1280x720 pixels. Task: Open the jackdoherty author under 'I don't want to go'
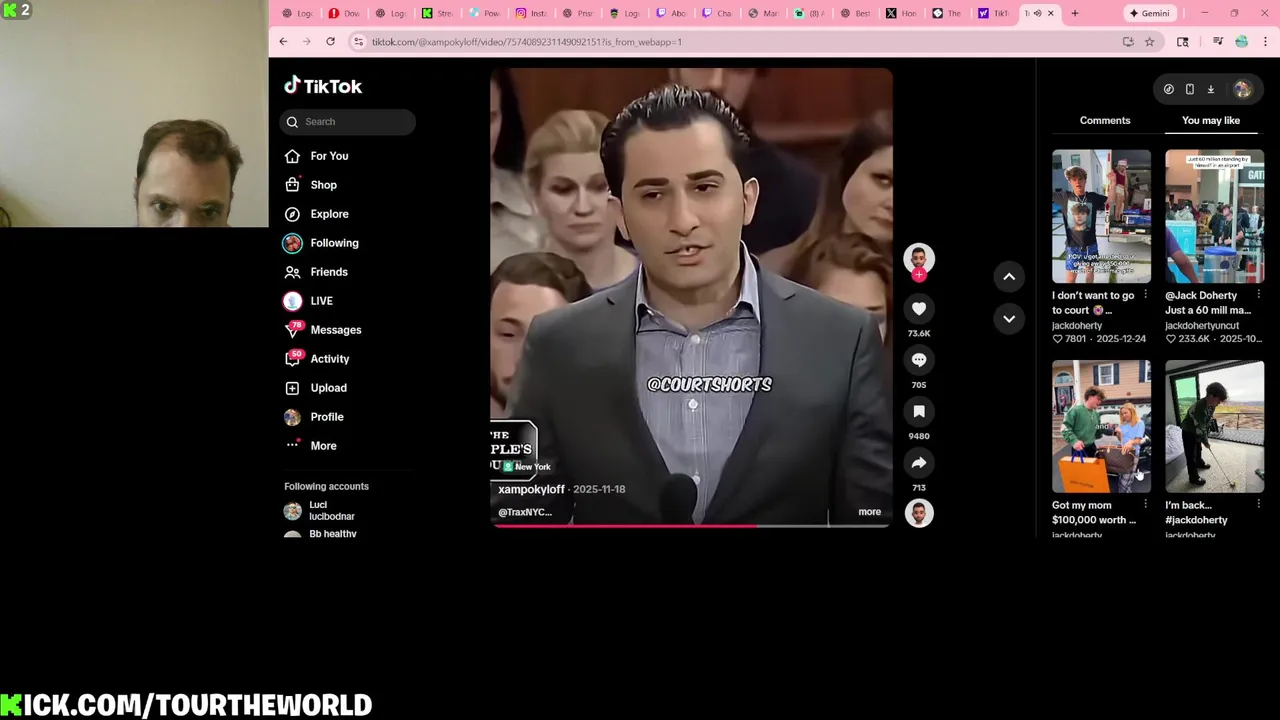(1077, 326)
